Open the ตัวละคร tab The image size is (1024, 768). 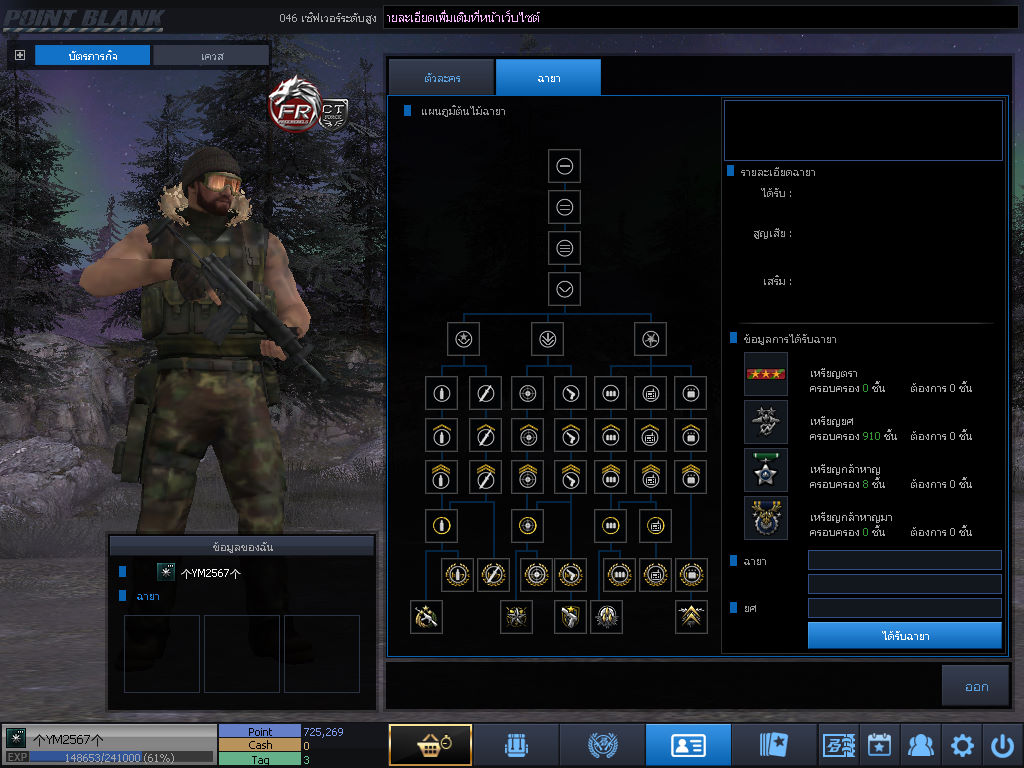[x=442, y=78]
